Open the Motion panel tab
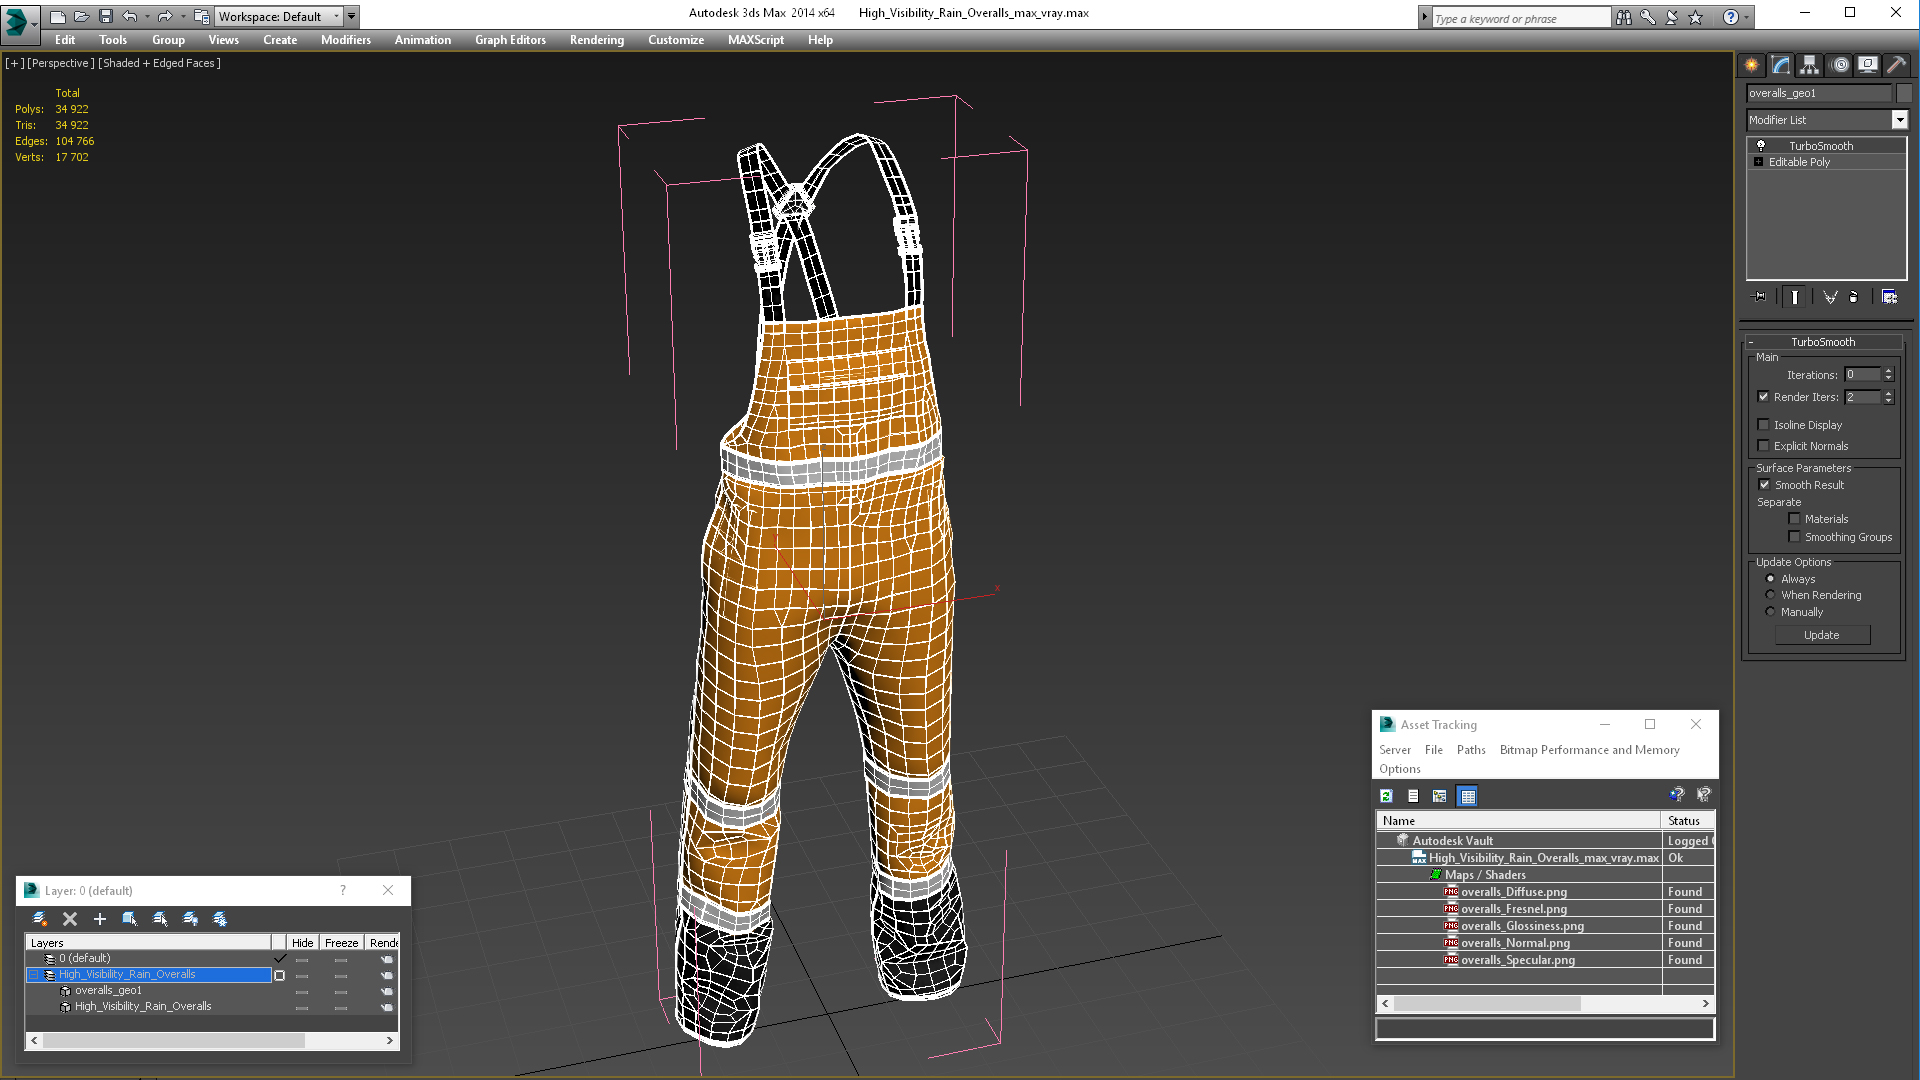Viewport: 1920px width, 1080px height. point(1840,65)
